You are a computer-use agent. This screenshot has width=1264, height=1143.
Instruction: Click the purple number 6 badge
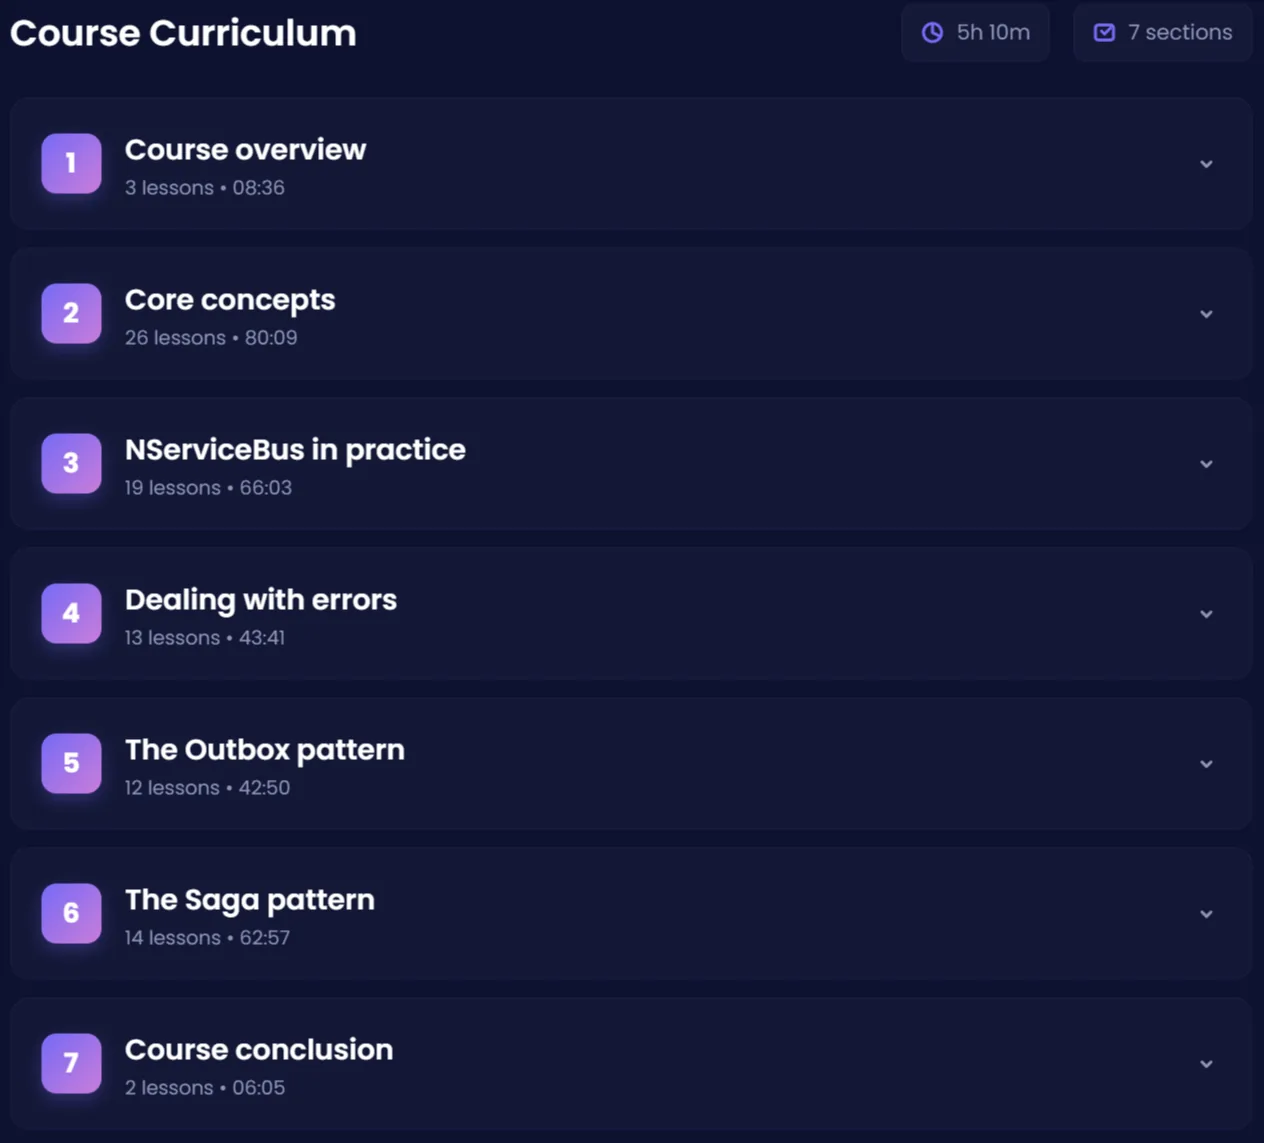(x=71, y=913)
